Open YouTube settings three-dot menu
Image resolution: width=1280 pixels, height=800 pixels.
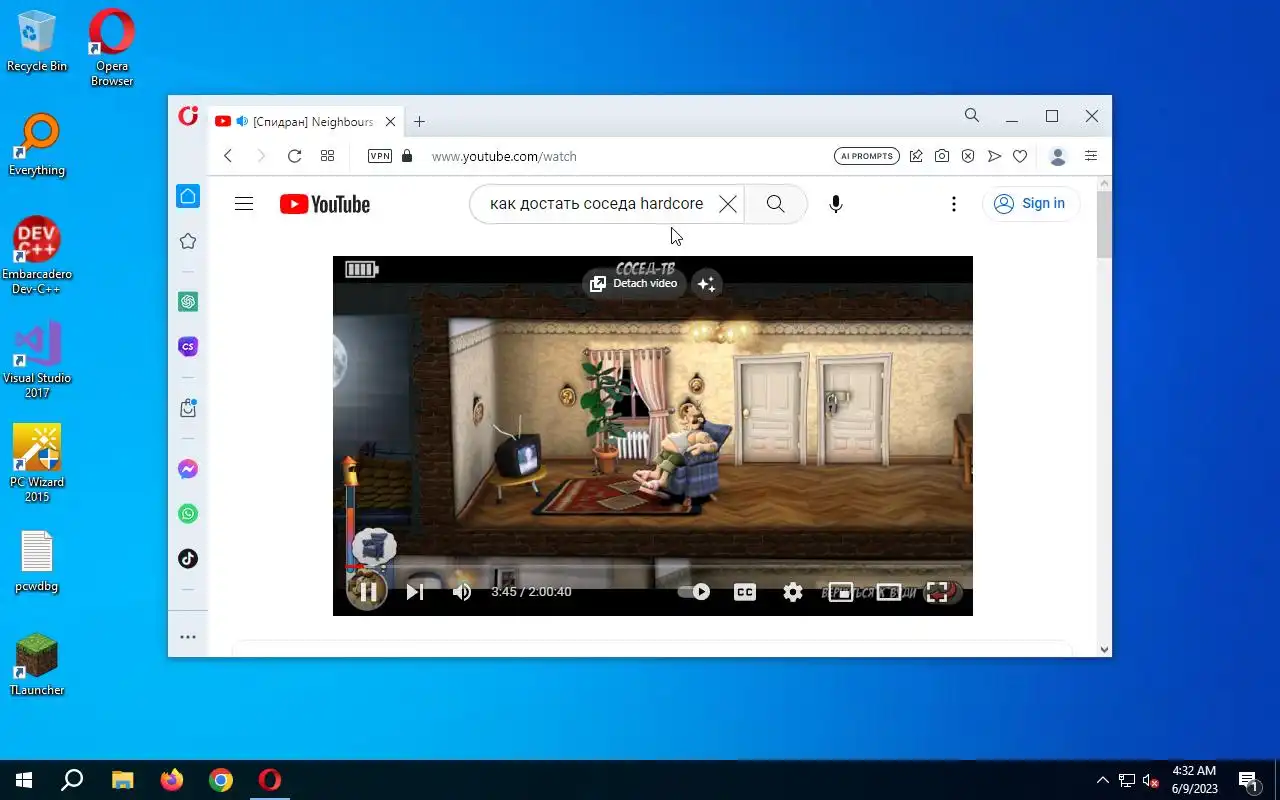pyautogui.click(x=954, y=204)
